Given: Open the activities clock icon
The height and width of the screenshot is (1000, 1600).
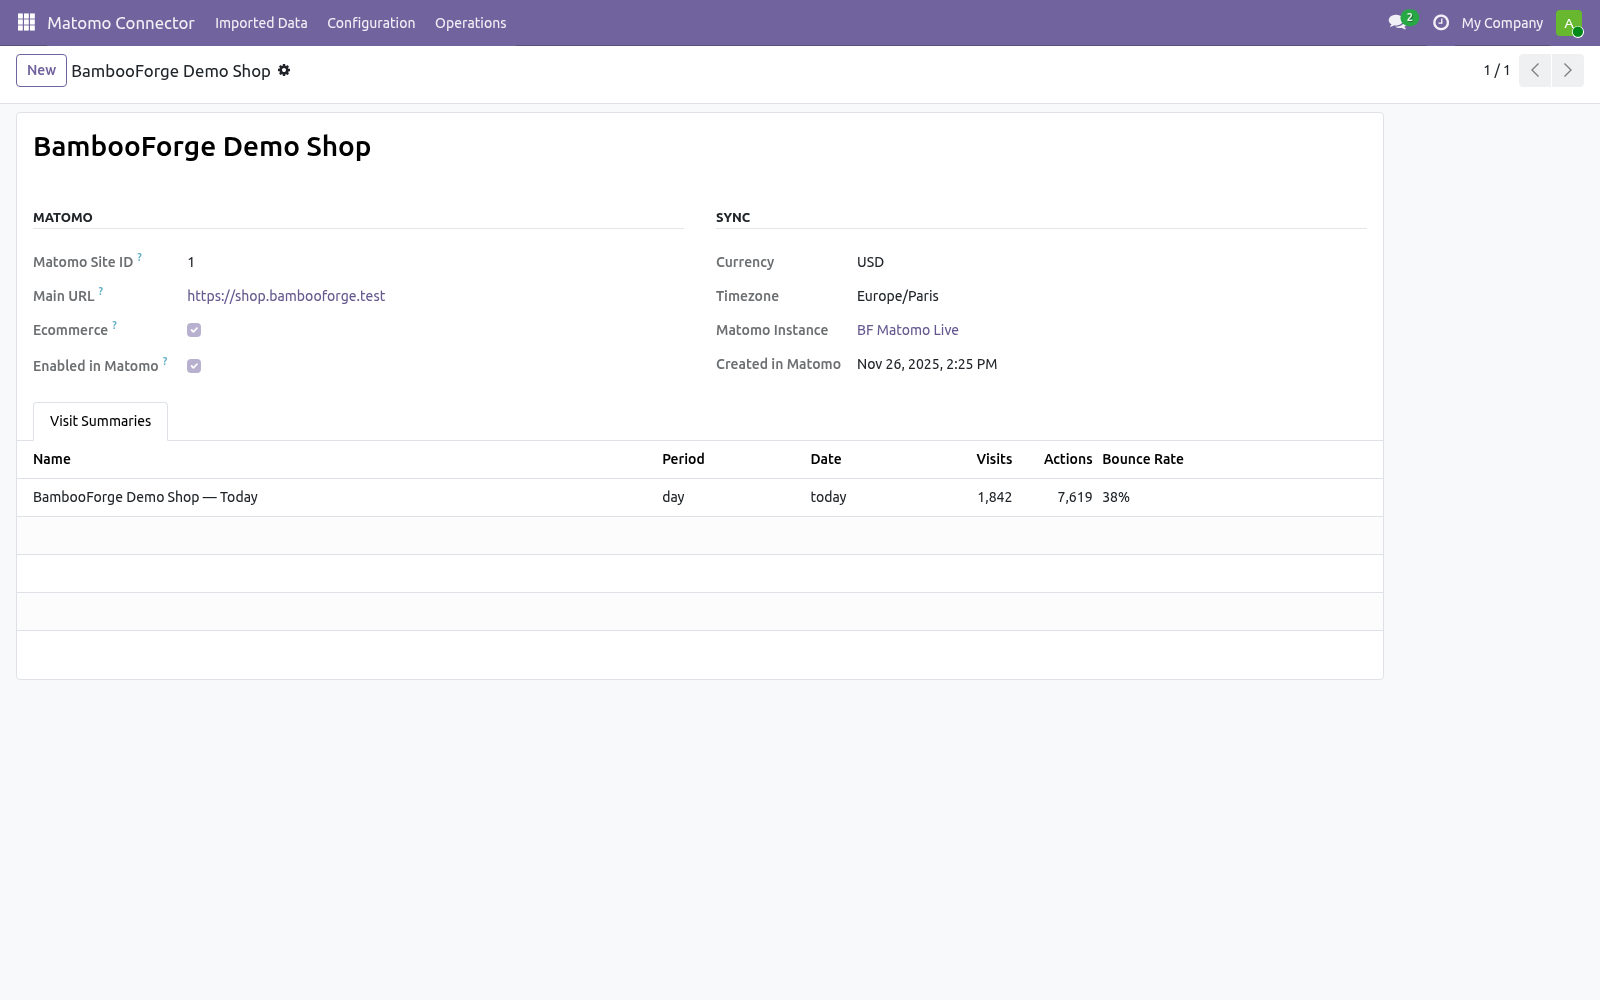Looking at the screenshot, I should pyautogui.click(x=1441, y=22).
